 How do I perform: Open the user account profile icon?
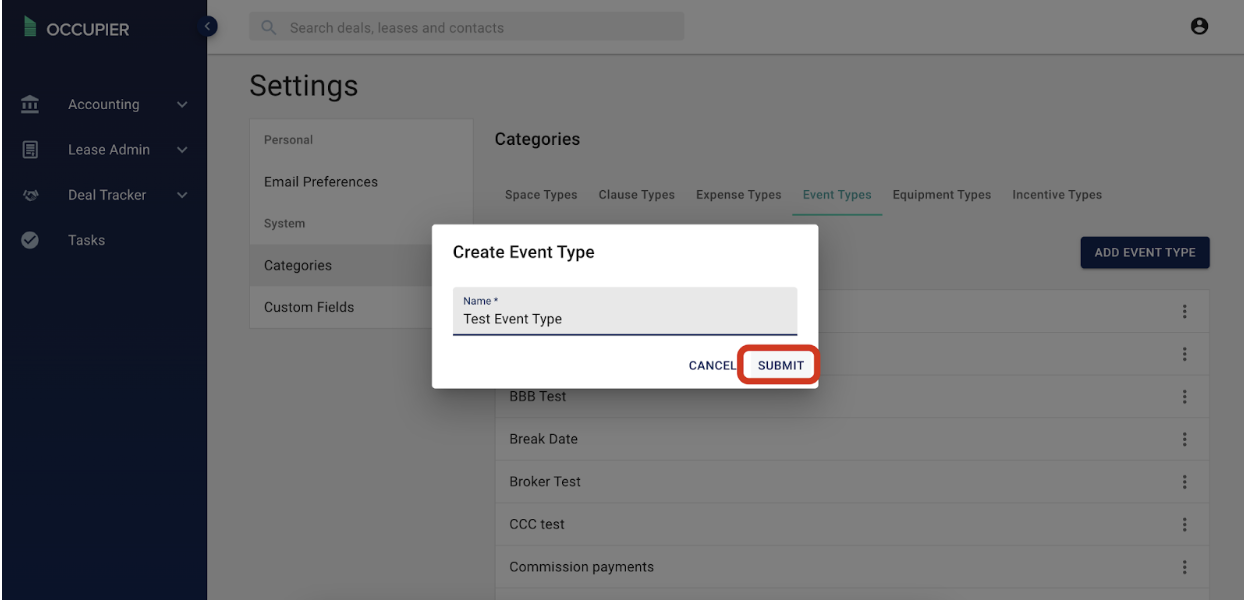(1200, 27)
